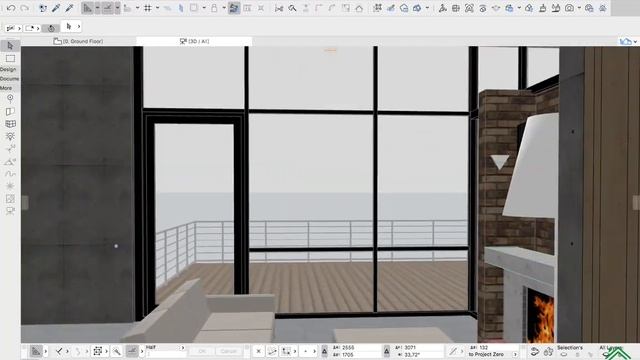
Task: Select the Figure picture tool in toolbox
Action: [10, 199]
